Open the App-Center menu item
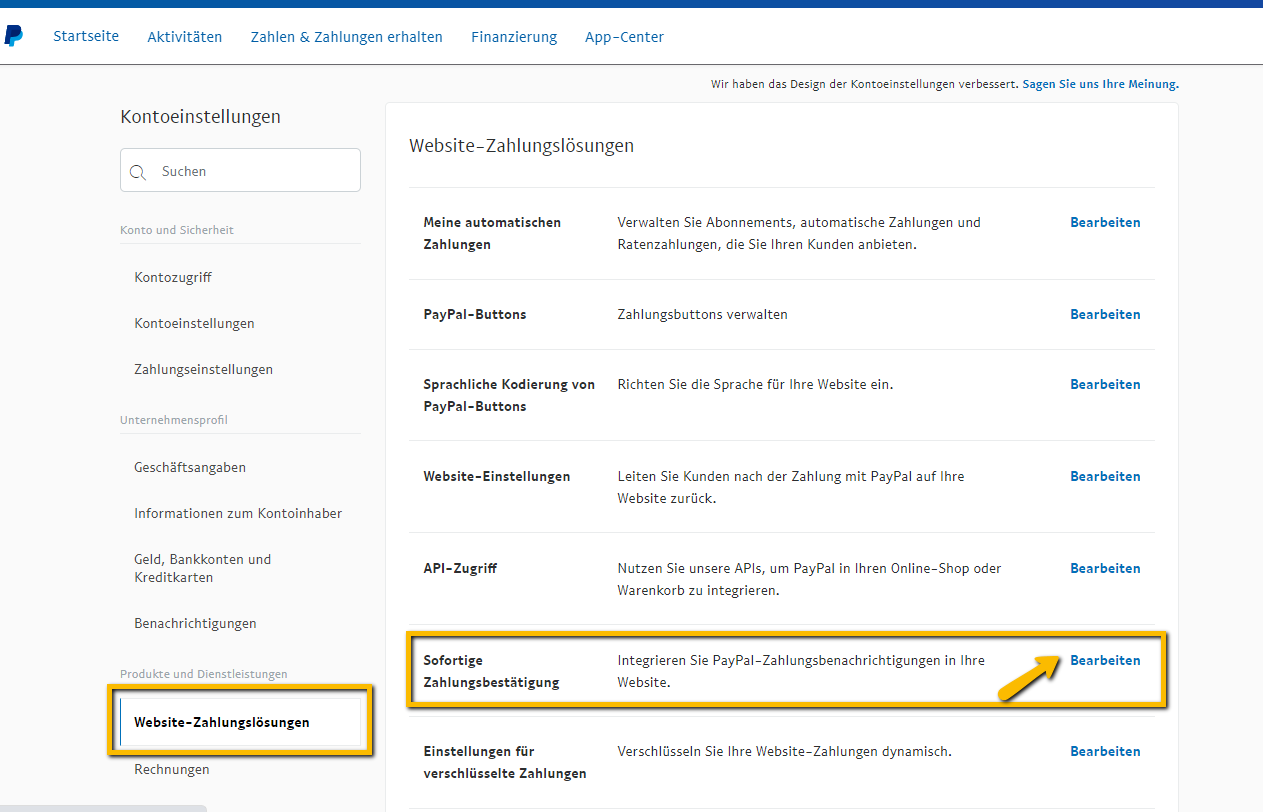Image resolution: width=1263 pixels, height=812 pixels. click(x=624, y=37)
